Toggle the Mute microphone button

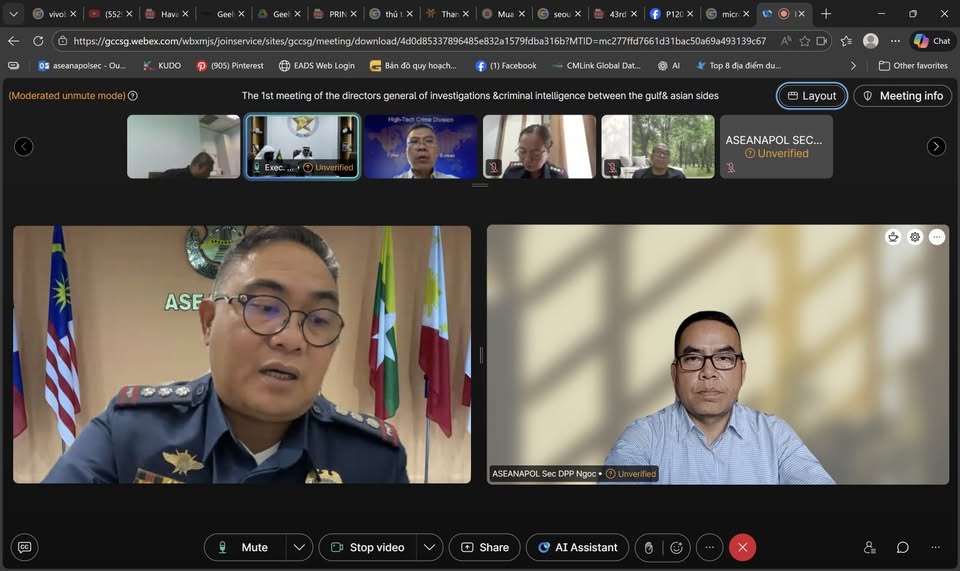click(245, 547)
